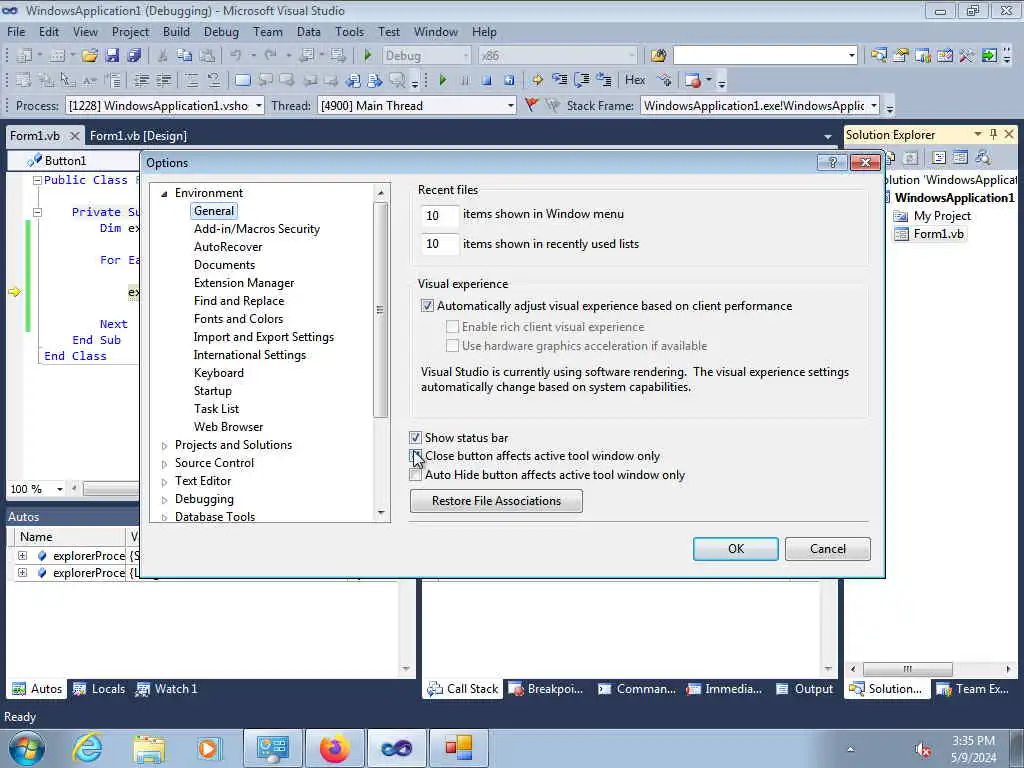Switch to Form1.vb [Design] tab
Viewport: 1024px width, 768px height.
point(138,135)
